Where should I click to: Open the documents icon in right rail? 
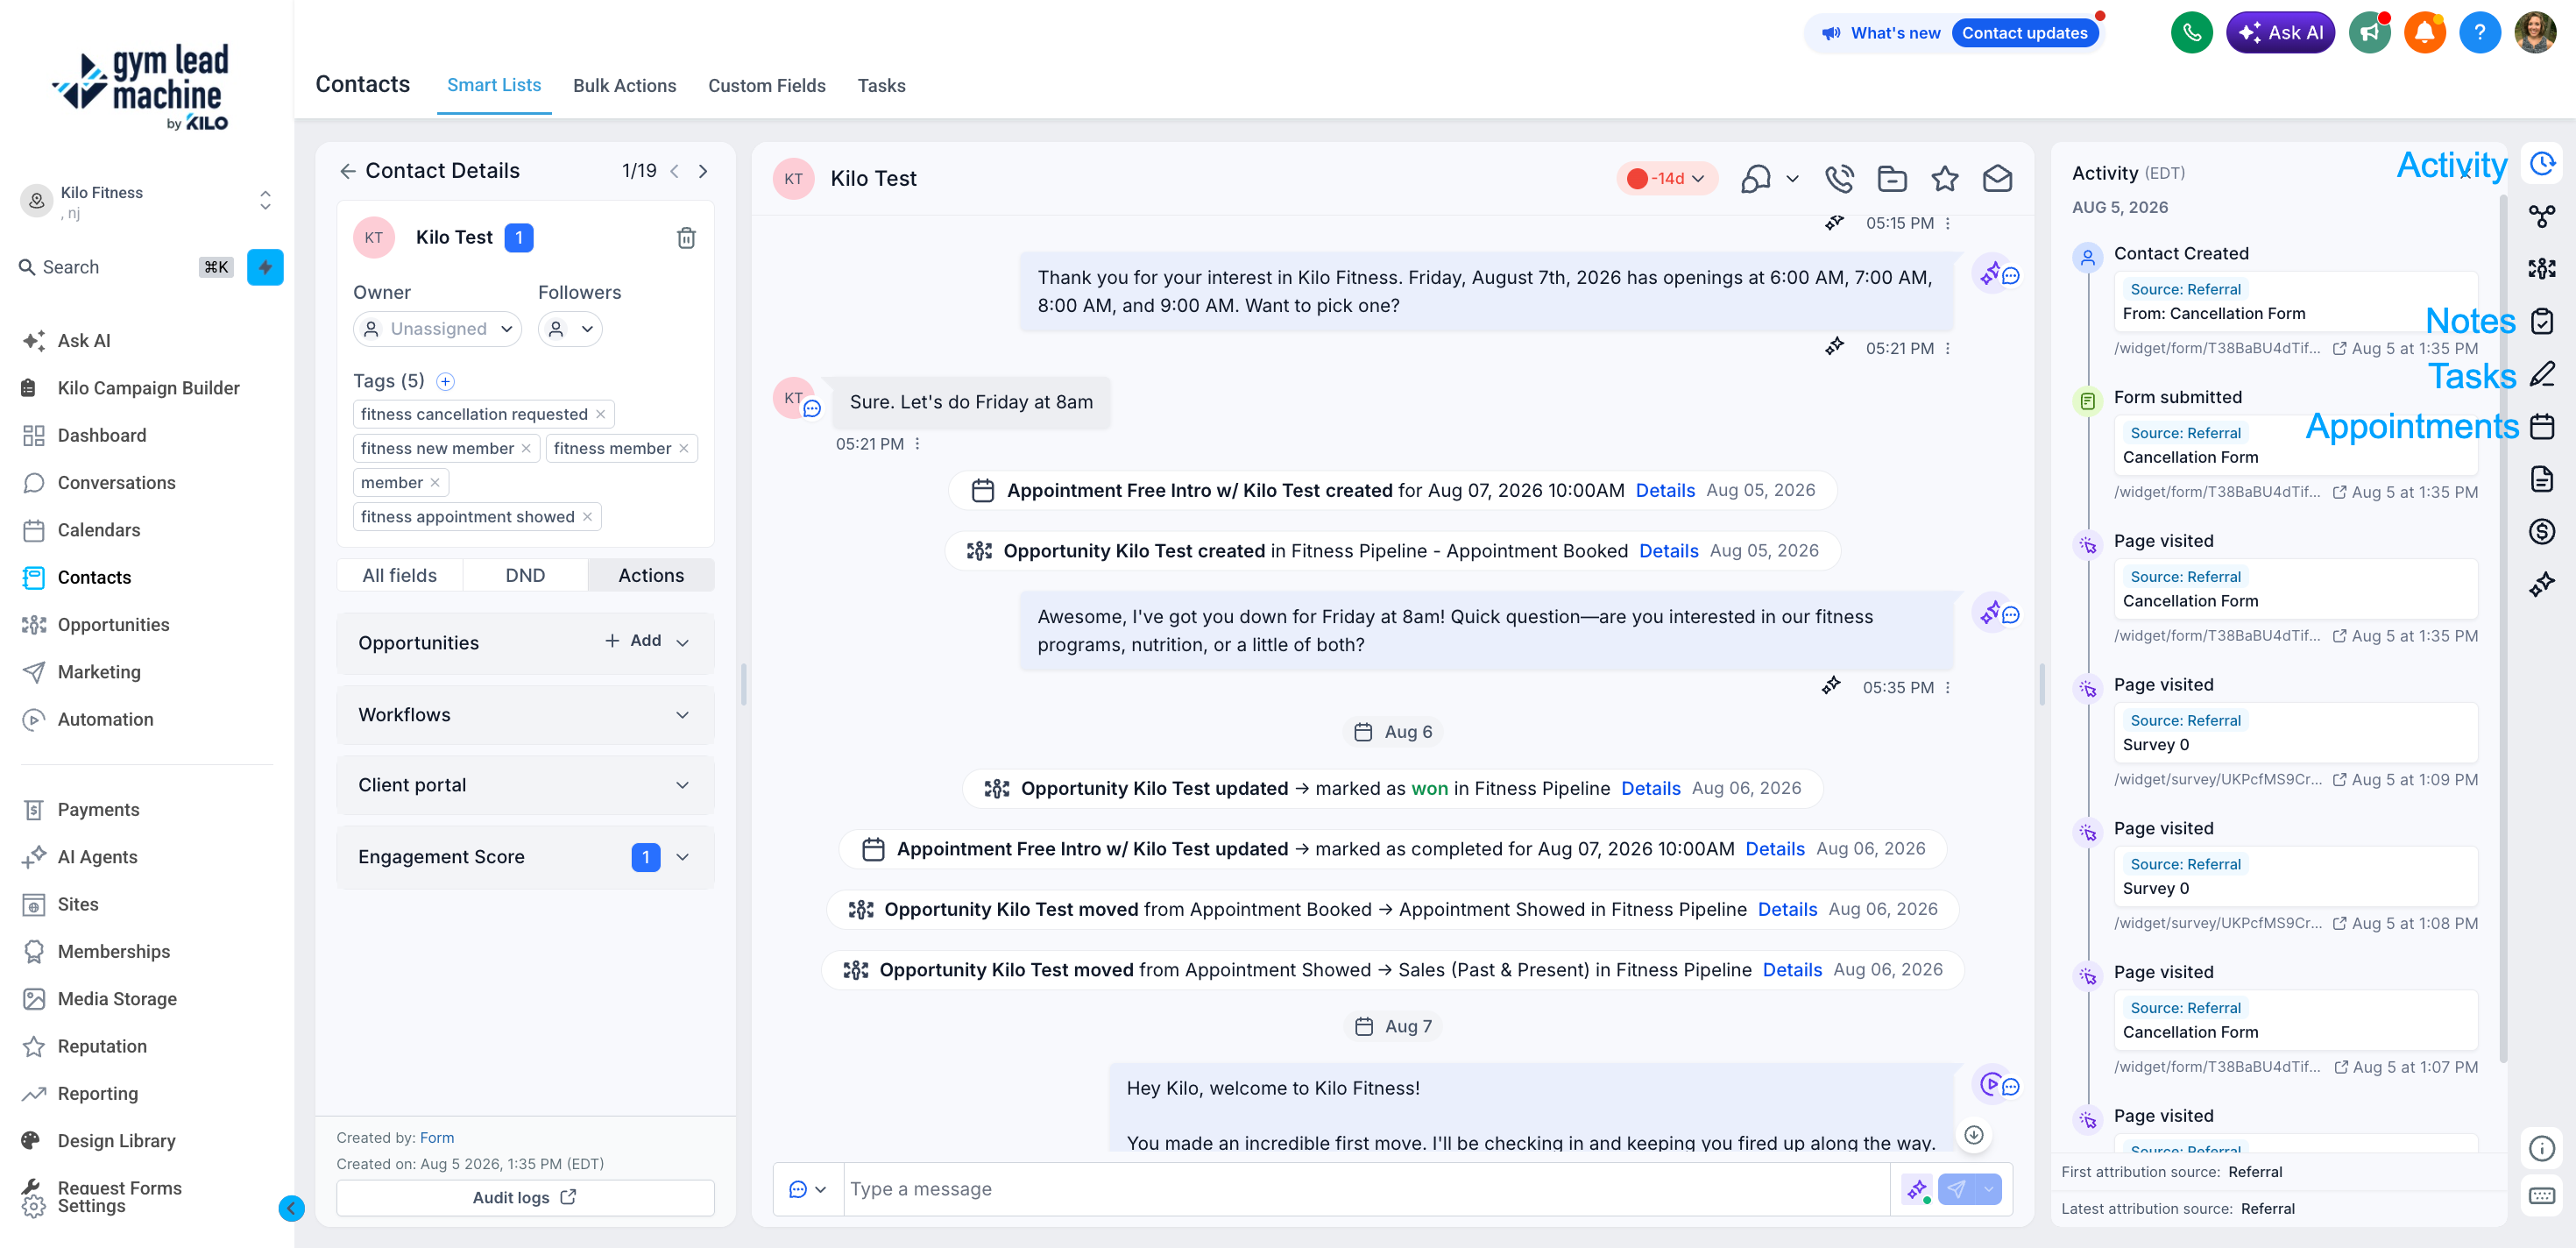pos(2542,478)
